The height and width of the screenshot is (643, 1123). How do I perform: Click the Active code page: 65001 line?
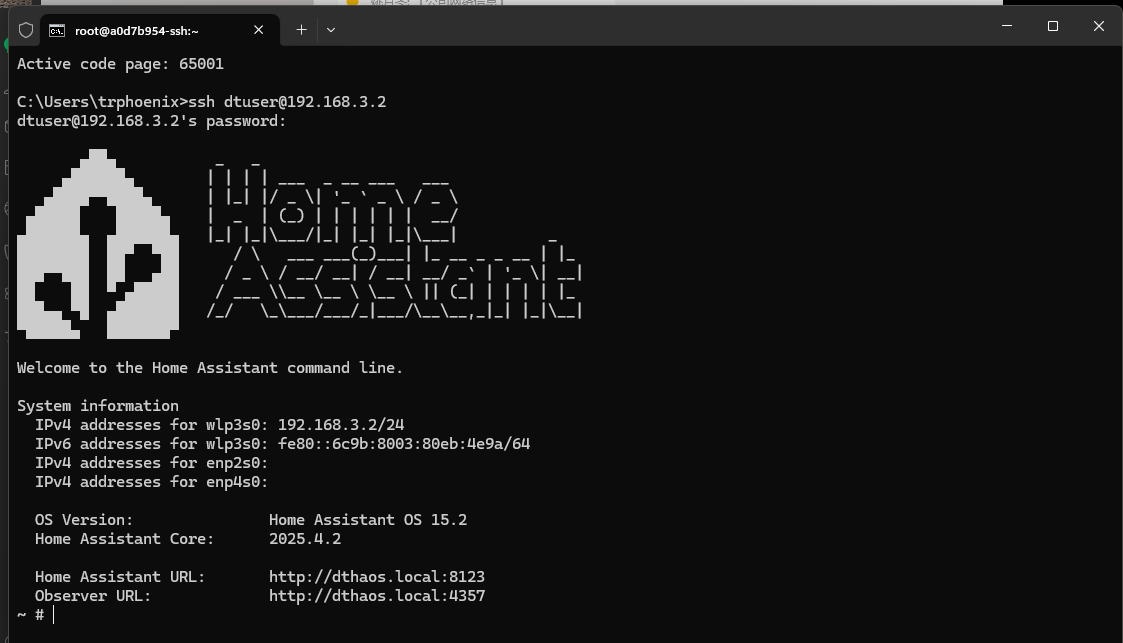click(x=120, y=64)
